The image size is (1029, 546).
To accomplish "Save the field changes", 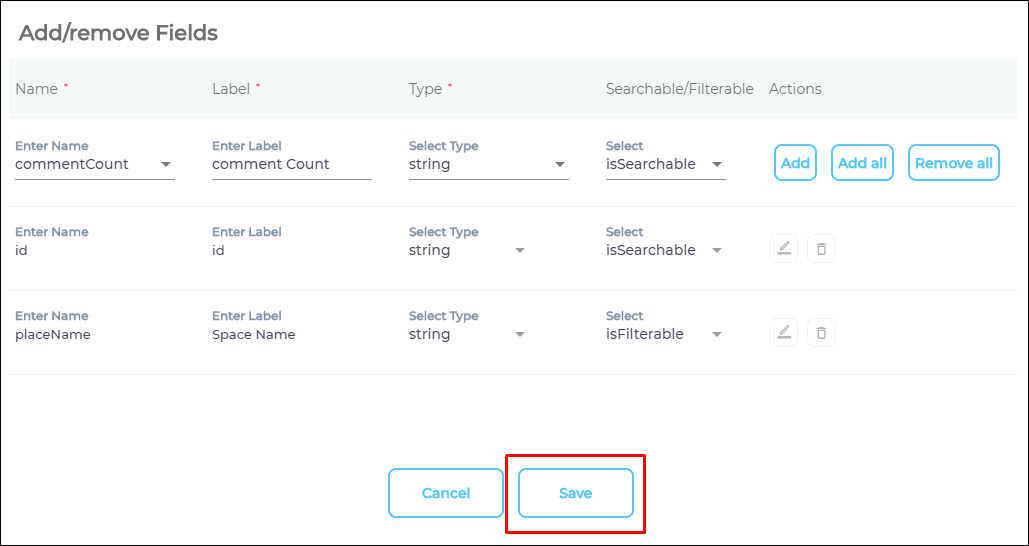I will click(x=575, y=493).
